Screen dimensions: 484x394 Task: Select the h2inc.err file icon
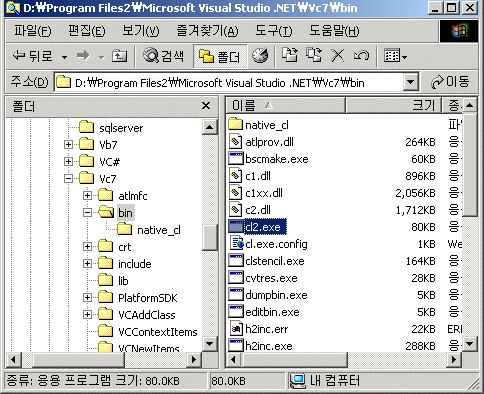[236, 329]
